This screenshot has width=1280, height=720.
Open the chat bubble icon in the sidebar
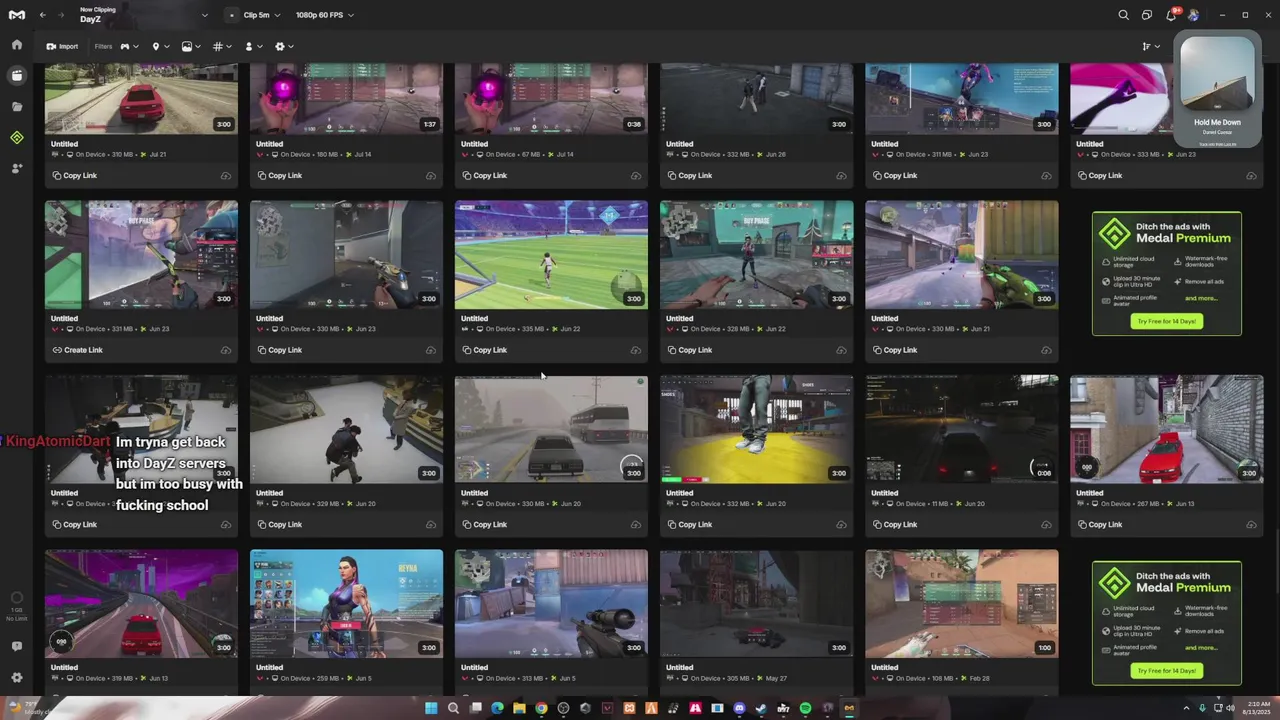[x=17, y=647]
